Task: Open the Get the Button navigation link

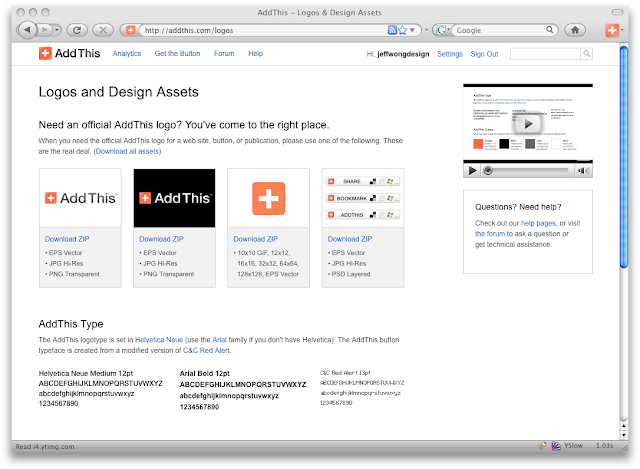Action: [177, 53]
